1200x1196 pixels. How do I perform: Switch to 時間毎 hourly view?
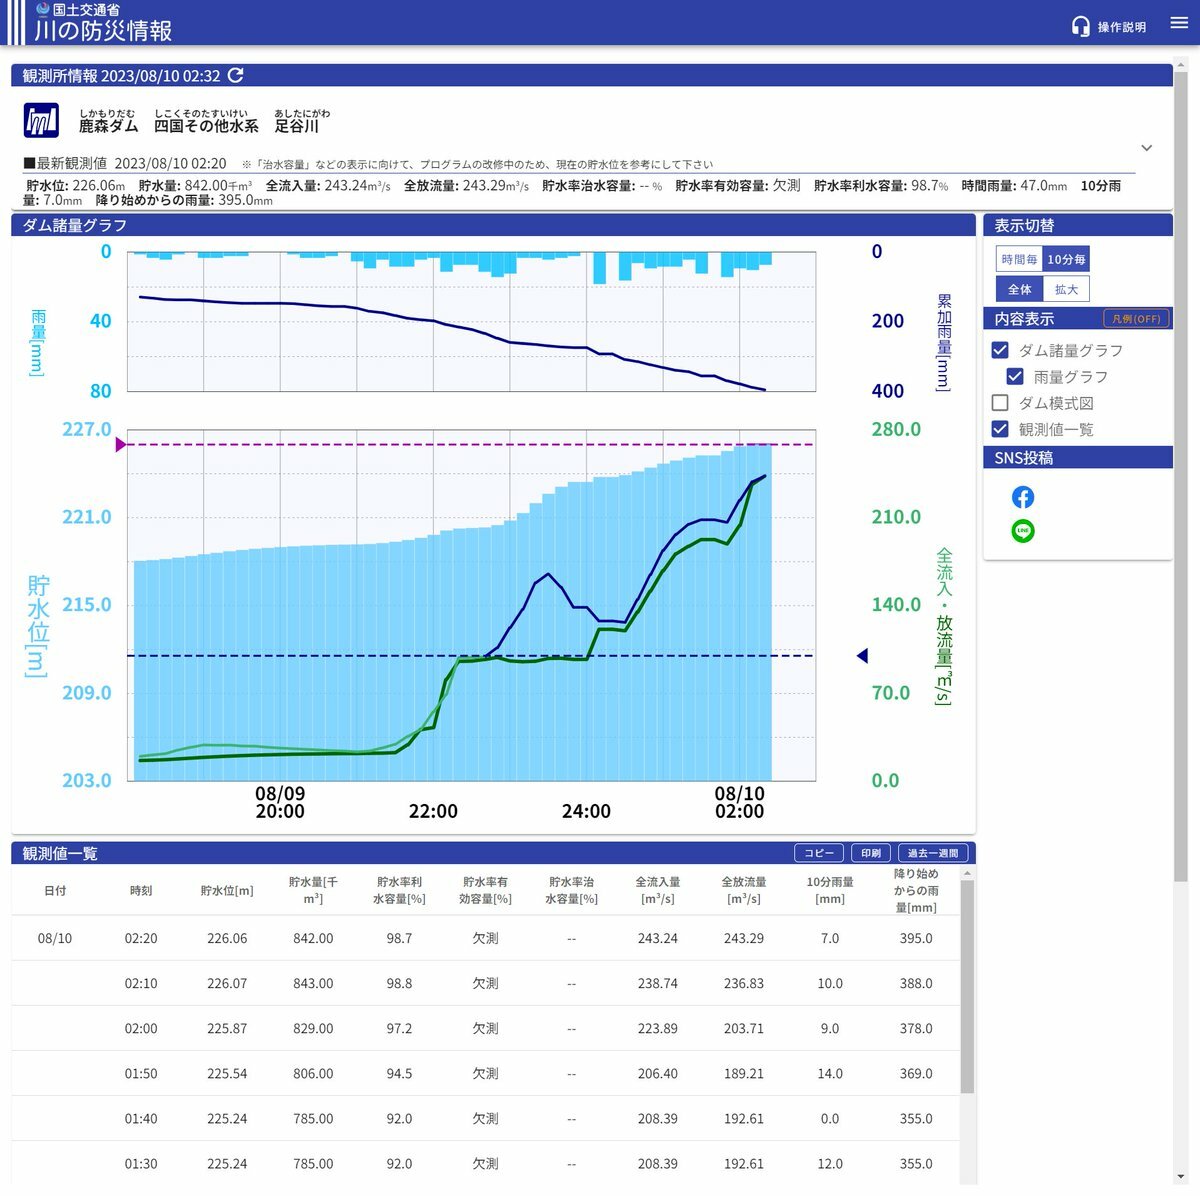click(1019, 259)
